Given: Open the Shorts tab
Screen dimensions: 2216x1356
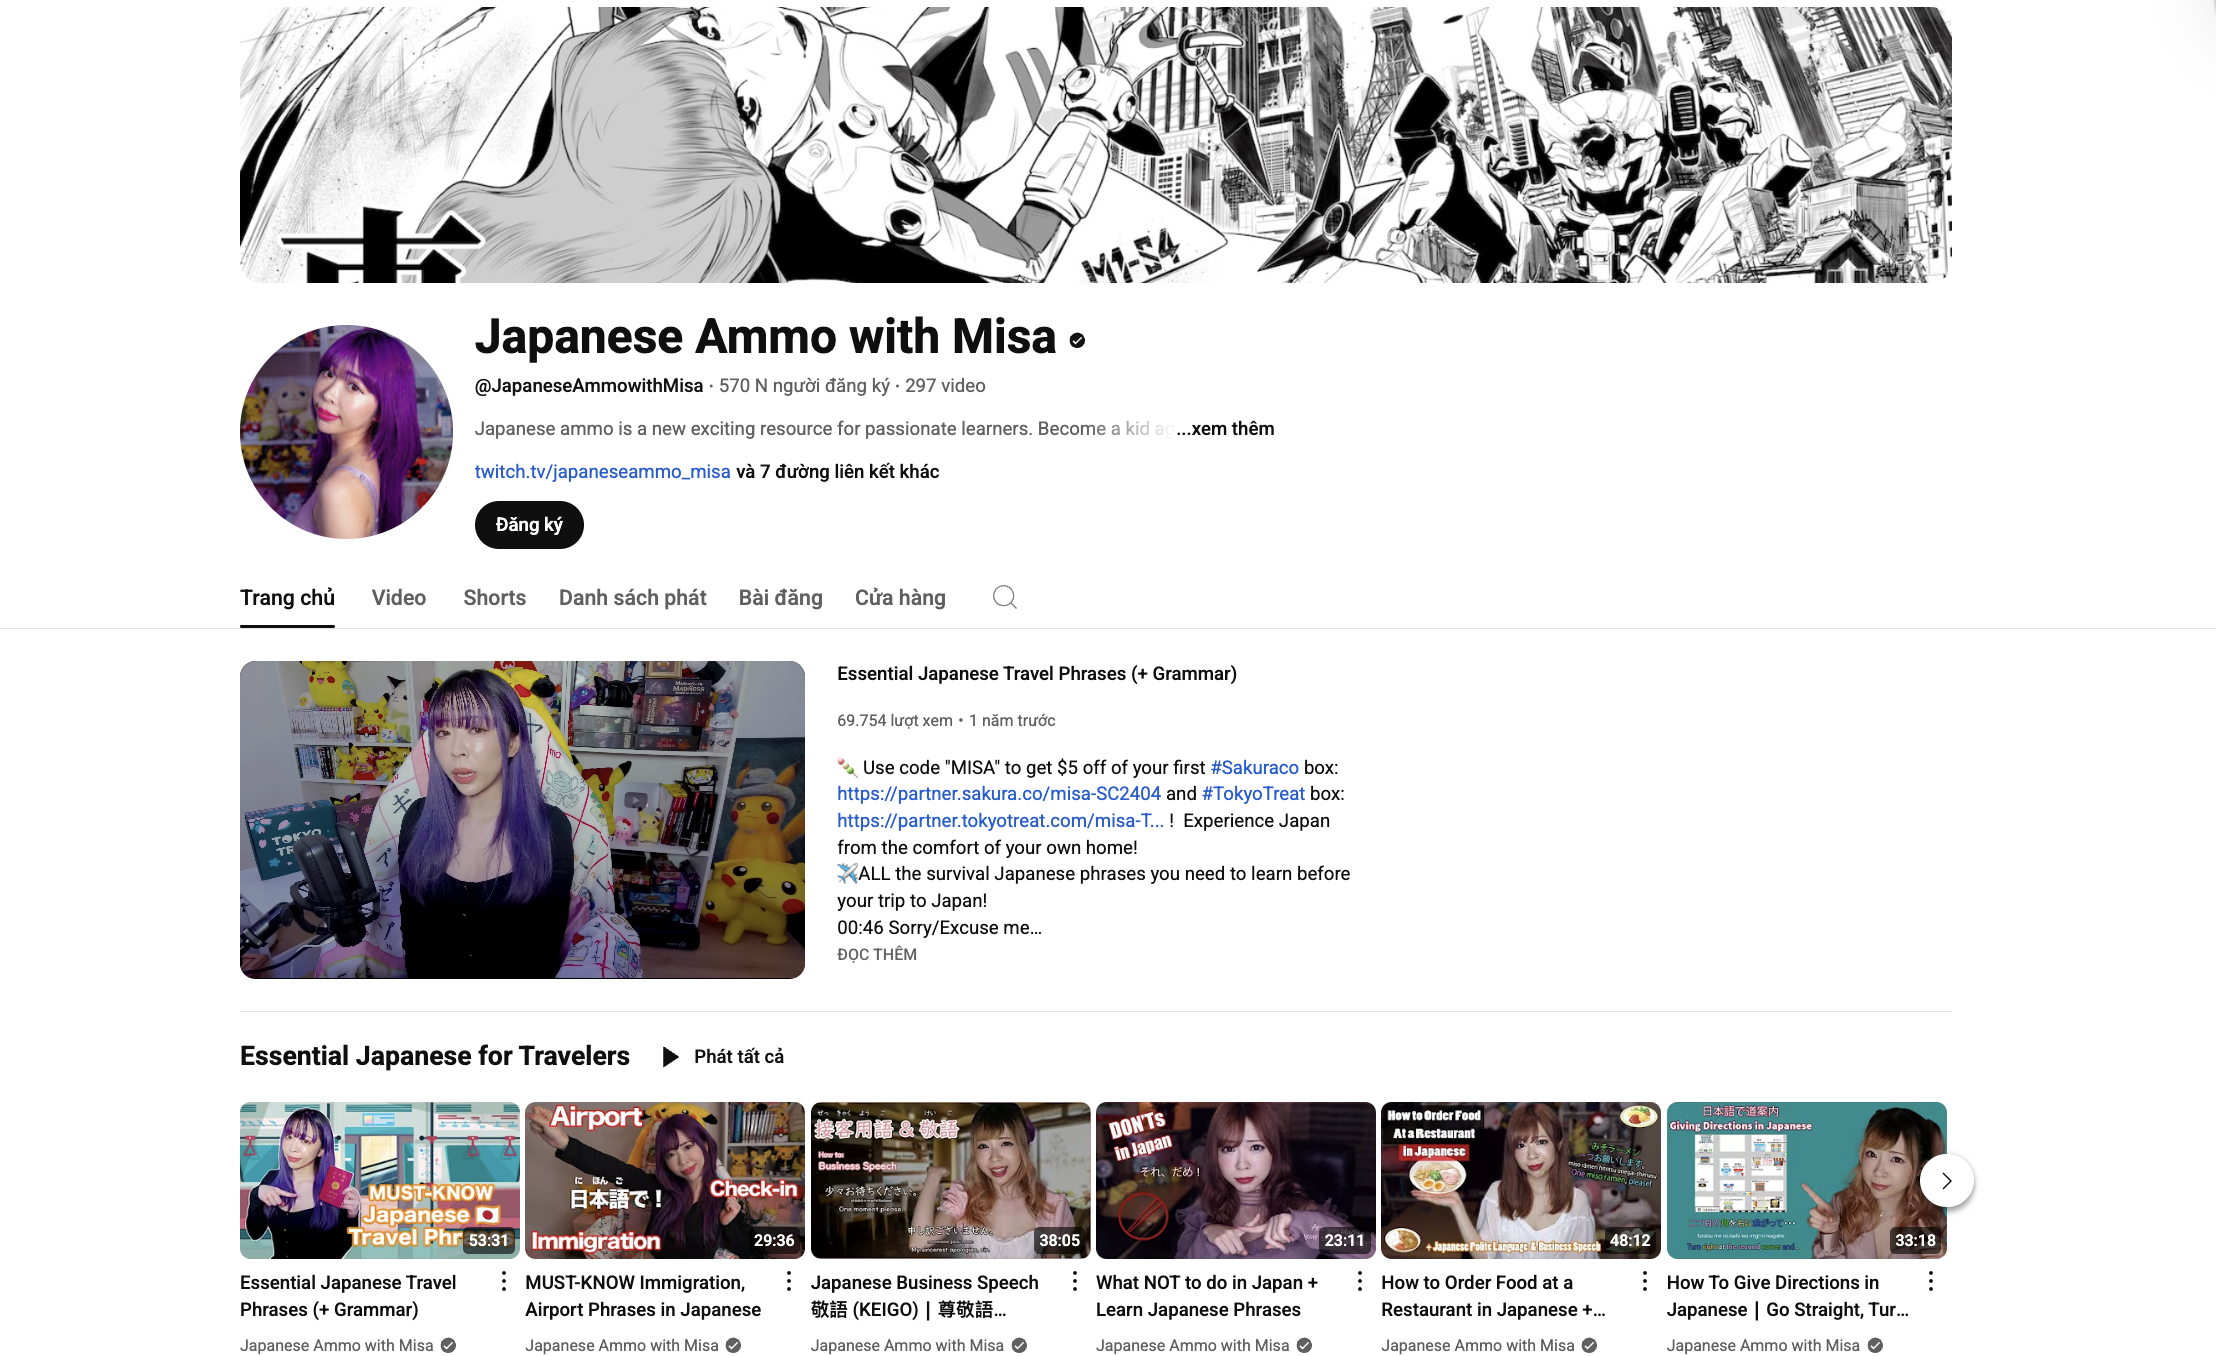Looking at the screenshot, I should coord(494,598).
